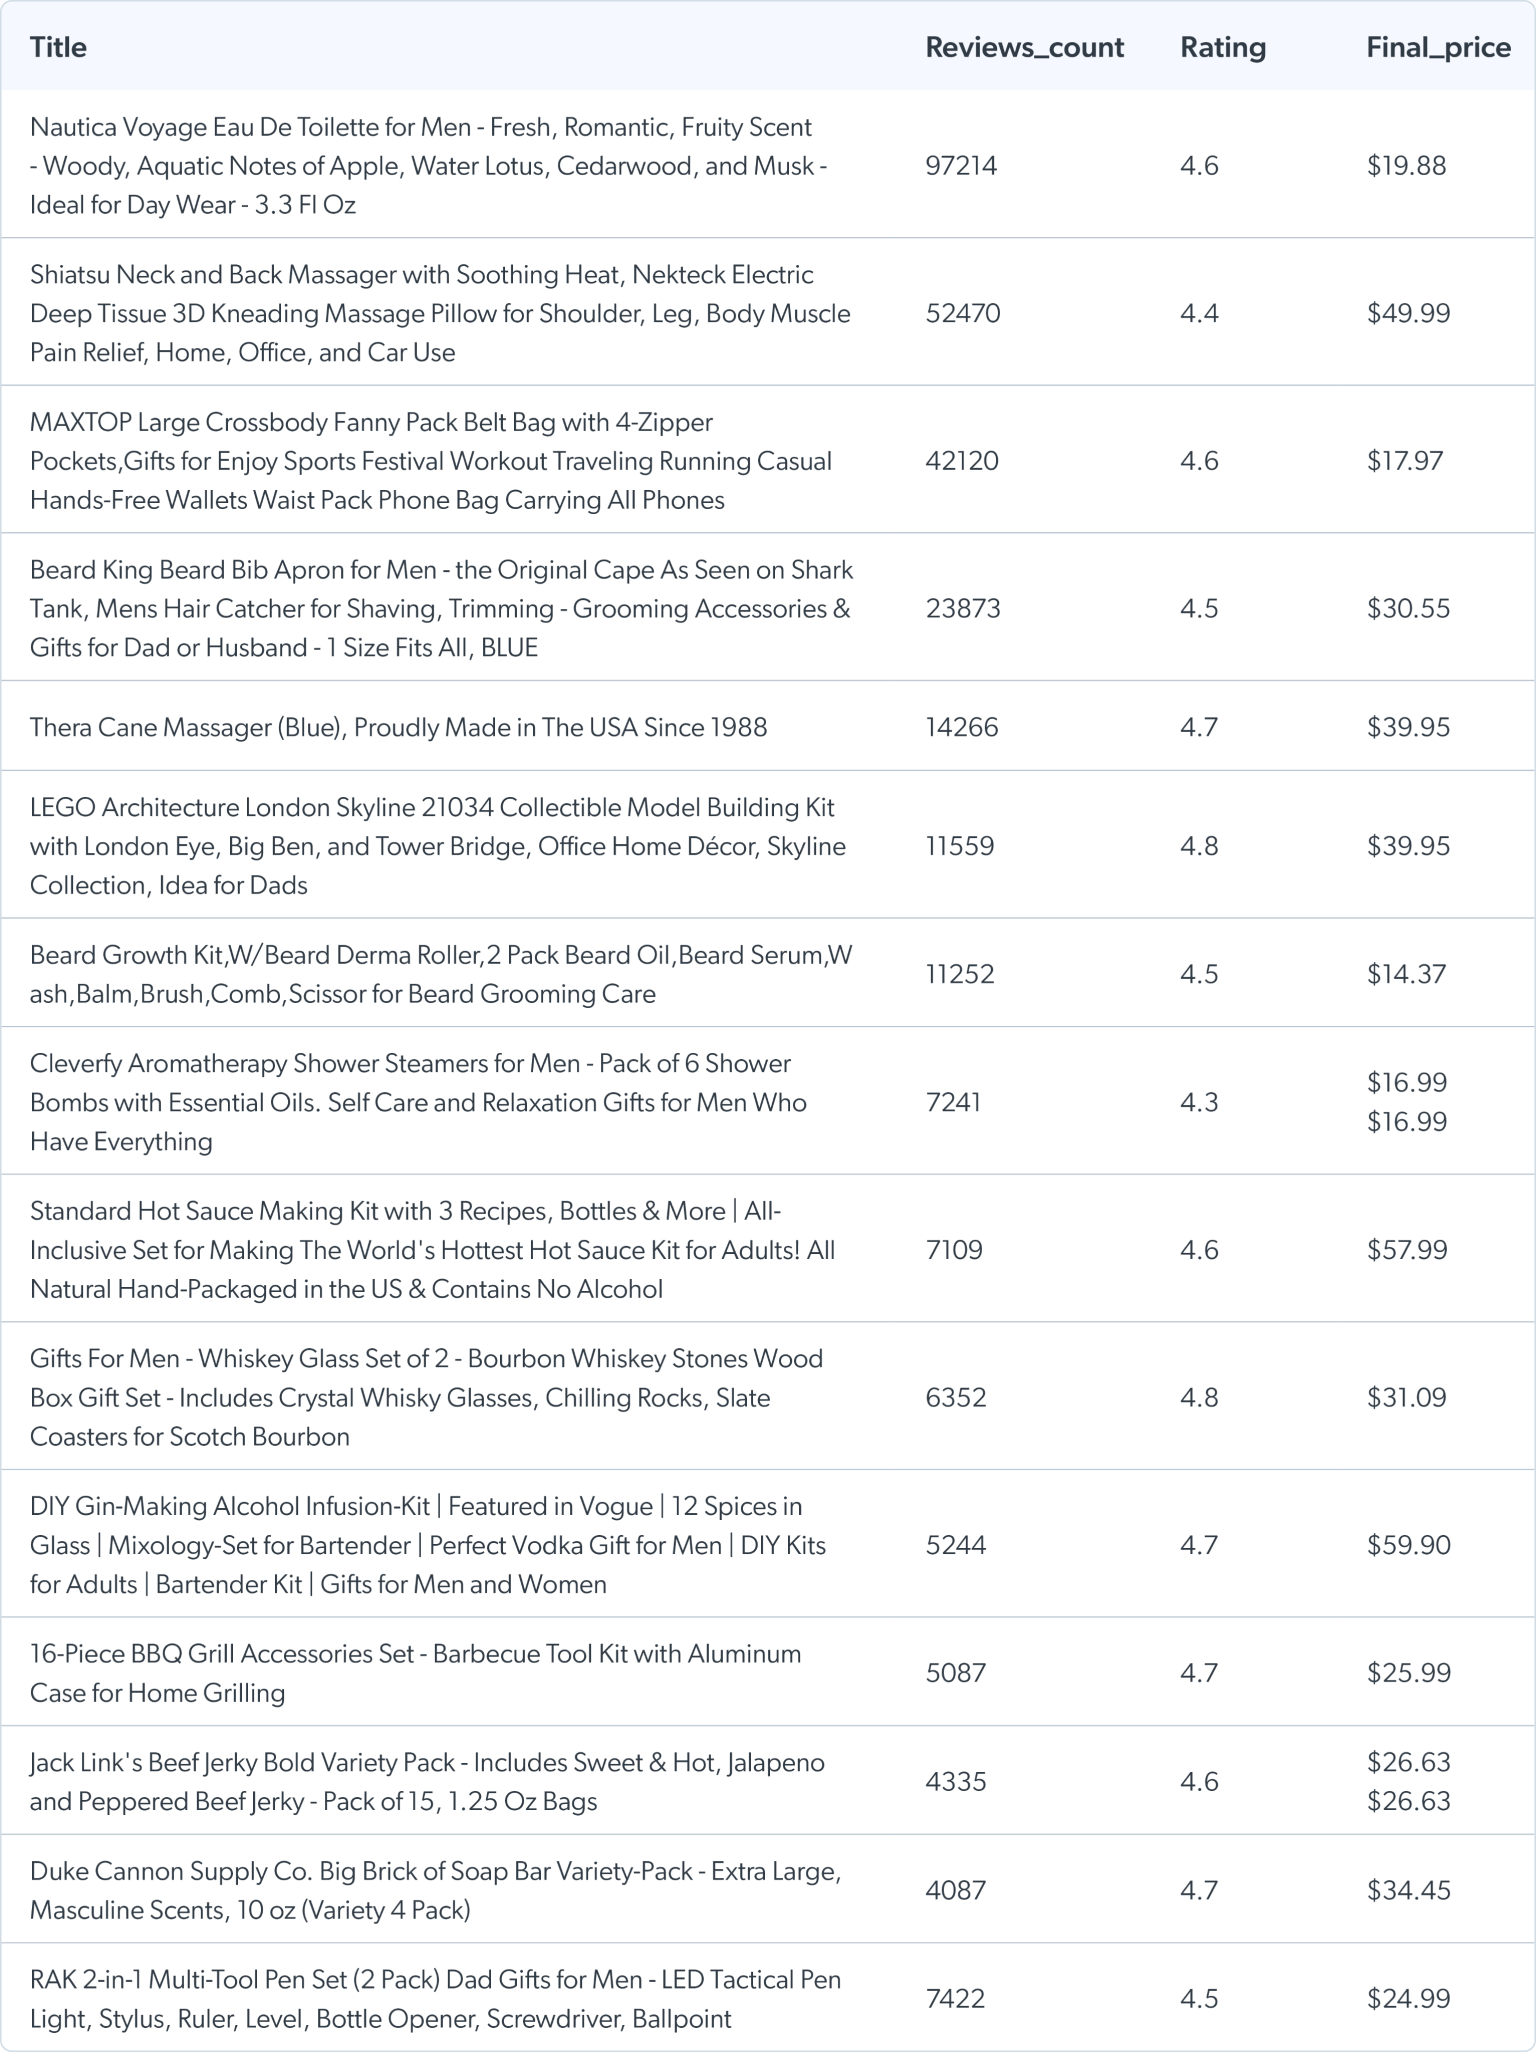
Task: Click the Standard Hot Sauce Making Kit title
Action: point(432,1250)
